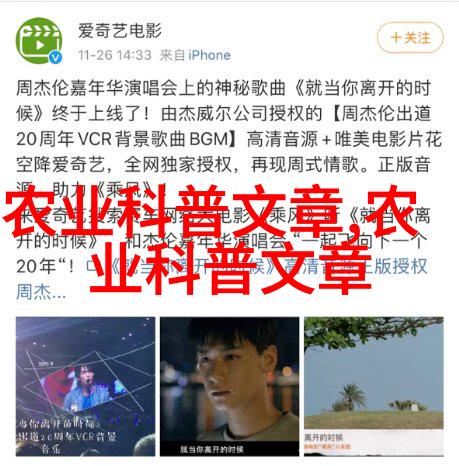The image size is (459, 466).
Task: Click the 就当你离开的时候 subtitle in middle thumbnail
Action: point(212,449)
